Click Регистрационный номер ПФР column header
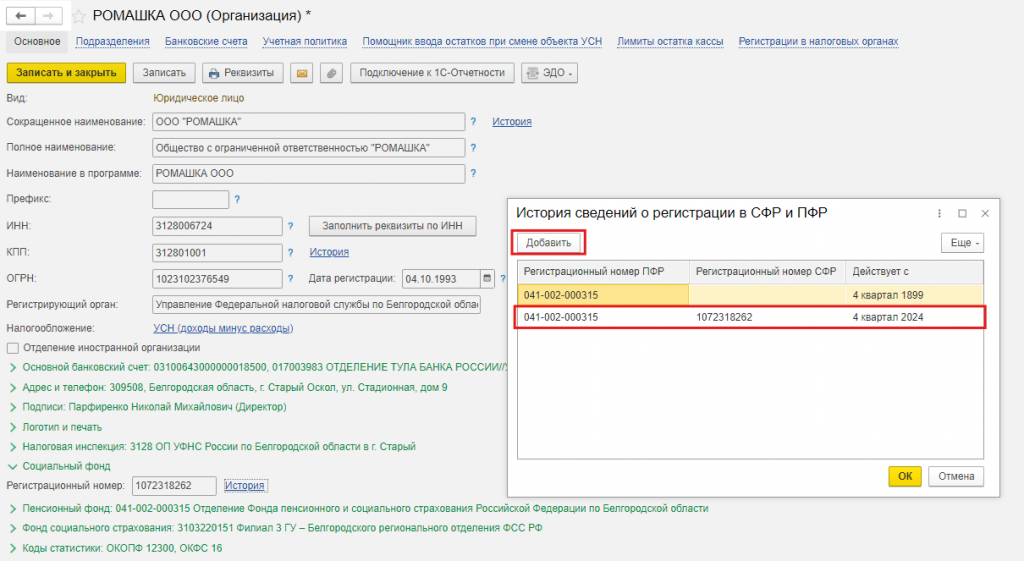This screenshot has height=561, width=1024. (x=603, y=272)
